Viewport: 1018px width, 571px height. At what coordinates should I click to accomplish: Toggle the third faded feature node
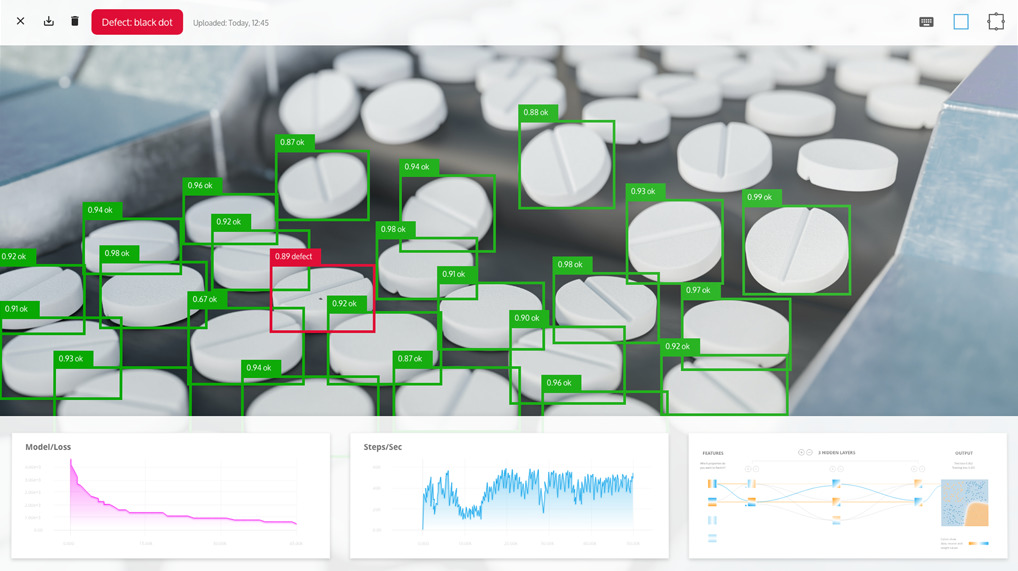712,520
